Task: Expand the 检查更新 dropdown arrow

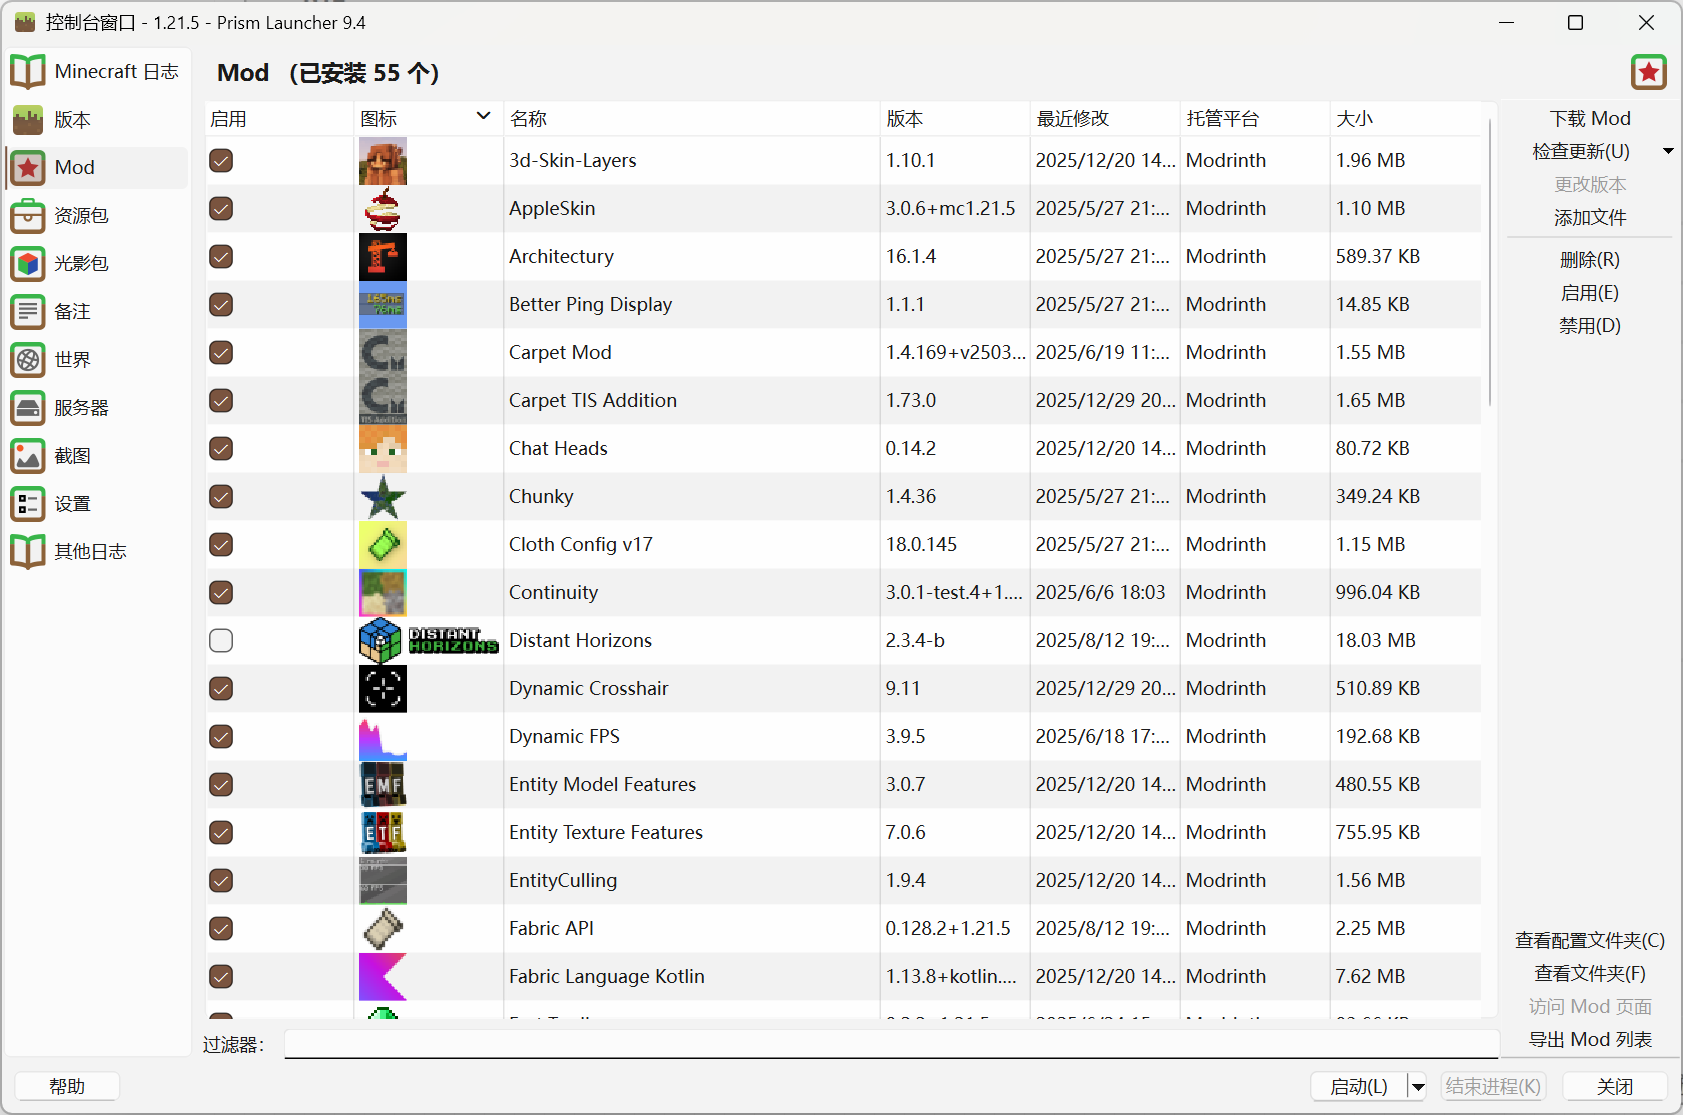Action: click(1667, 151)
